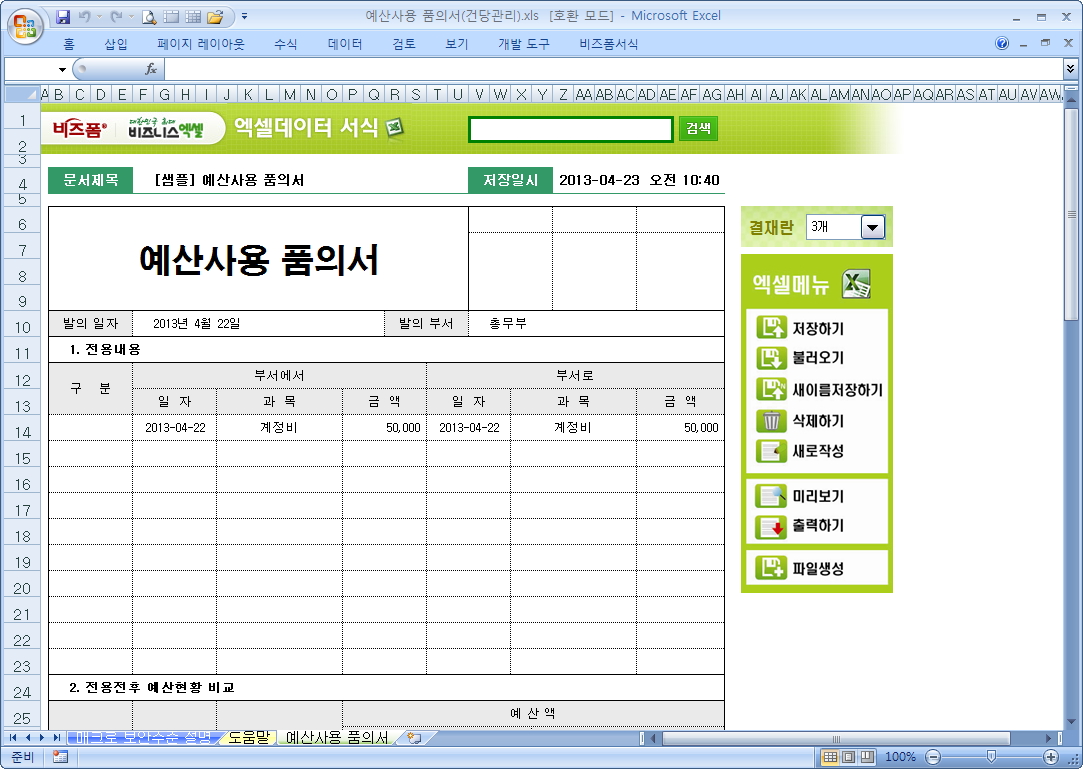Viewport: 1083px width, 769px height.
Task: Click the Office button logo
Action: coord(25,27)
